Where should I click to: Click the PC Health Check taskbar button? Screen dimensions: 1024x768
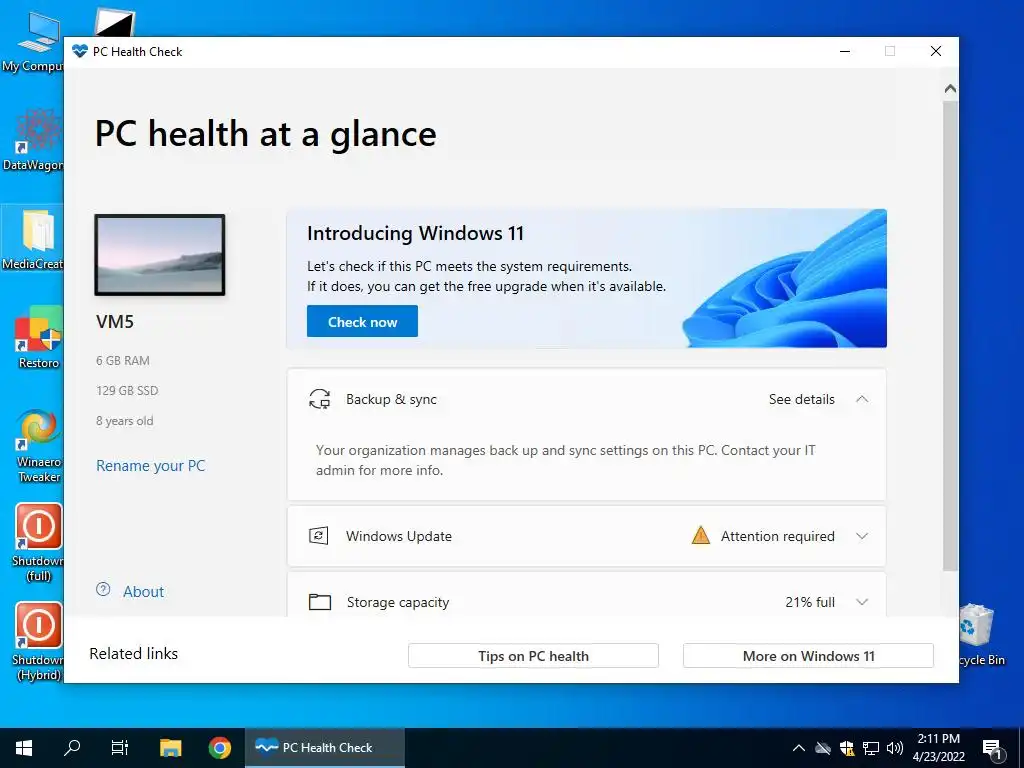(325, 748)
